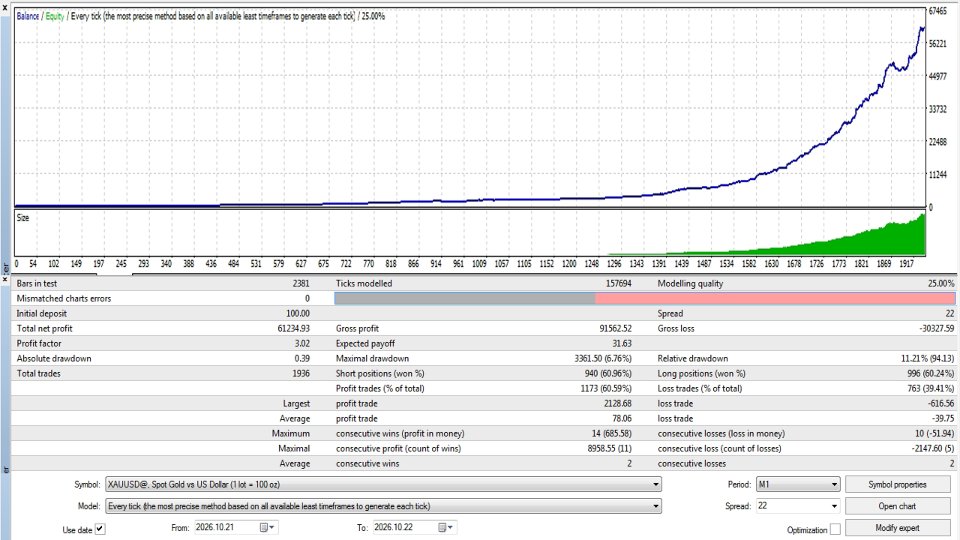
Task: Click the Equity legend label in graph
Action: [x=54, y=17]
